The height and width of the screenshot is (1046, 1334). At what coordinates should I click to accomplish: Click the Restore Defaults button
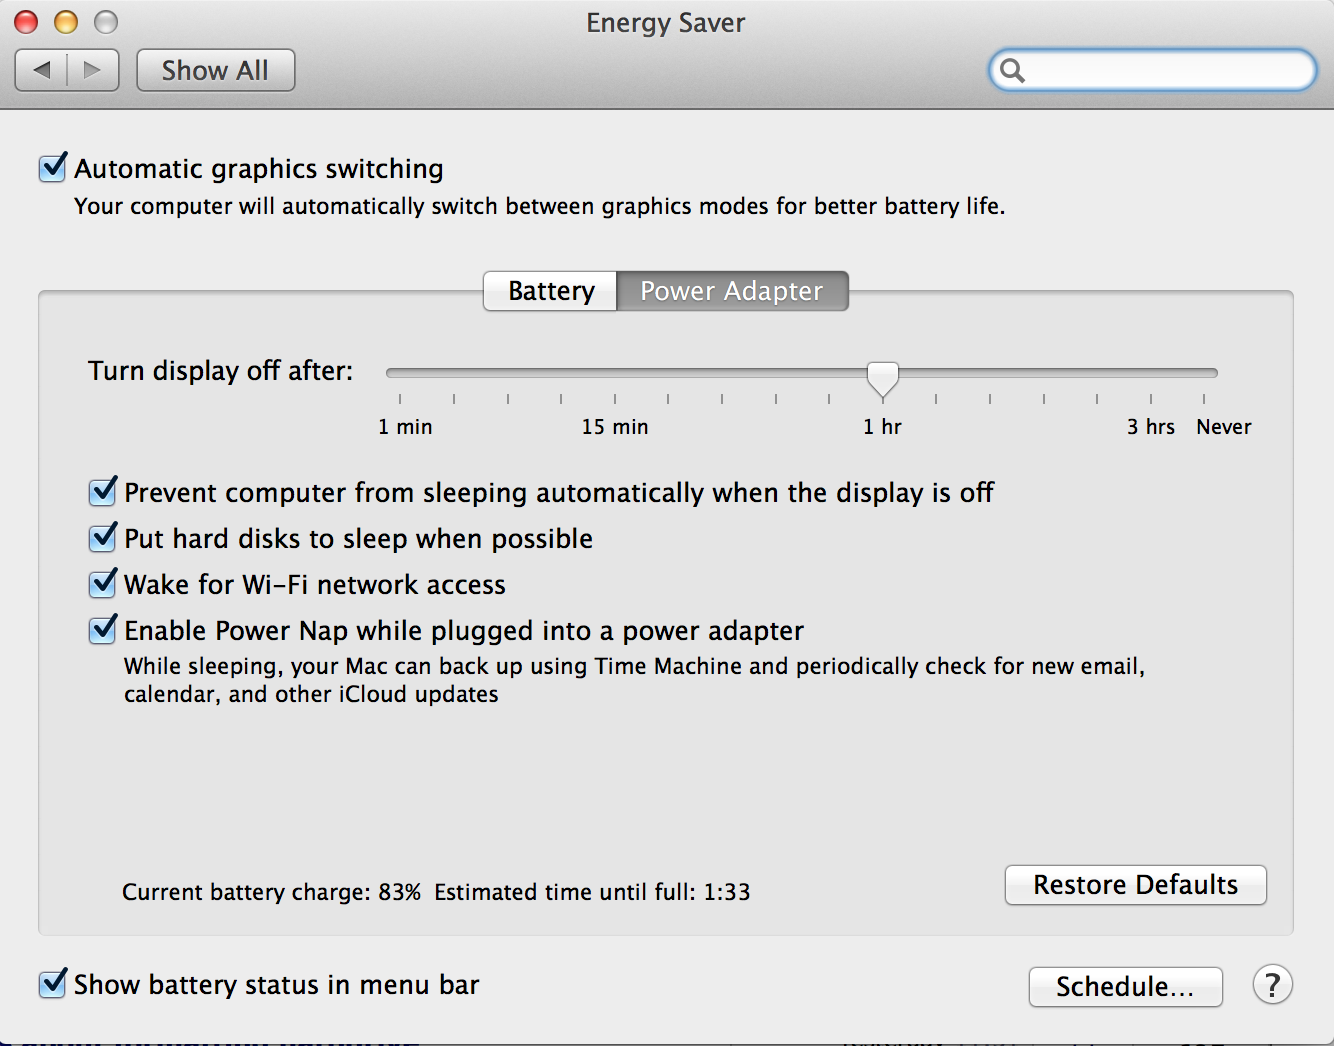(x=1135, y=885)
